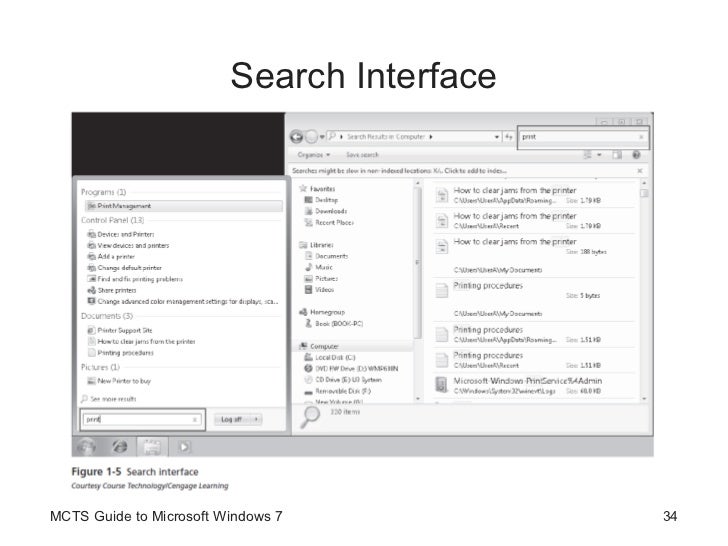
Task: Select Desktop under Favorites
Action: (321, 200)
